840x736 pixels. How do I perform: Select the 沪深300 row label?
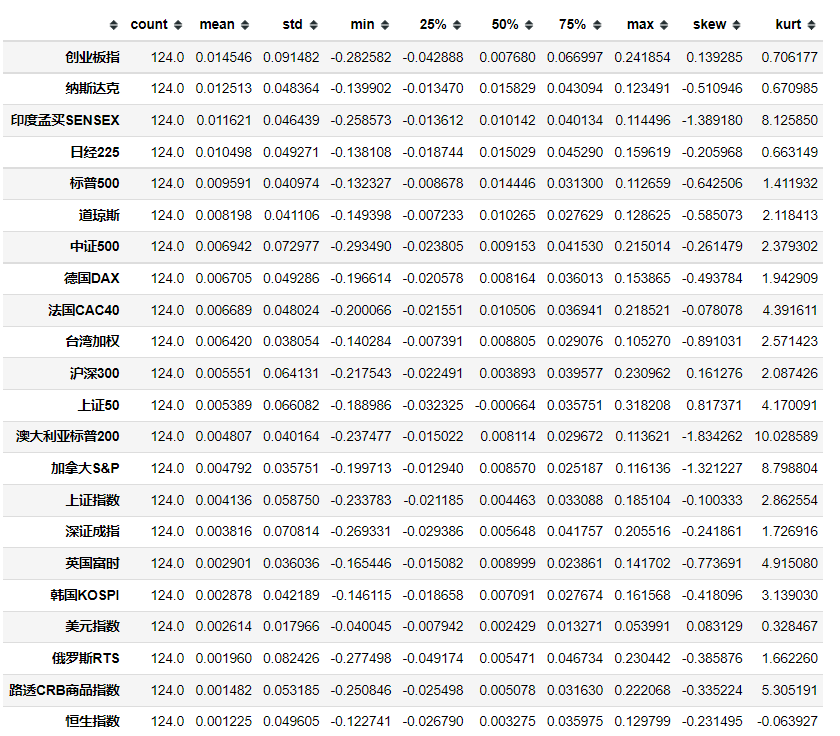pos(94,374)
